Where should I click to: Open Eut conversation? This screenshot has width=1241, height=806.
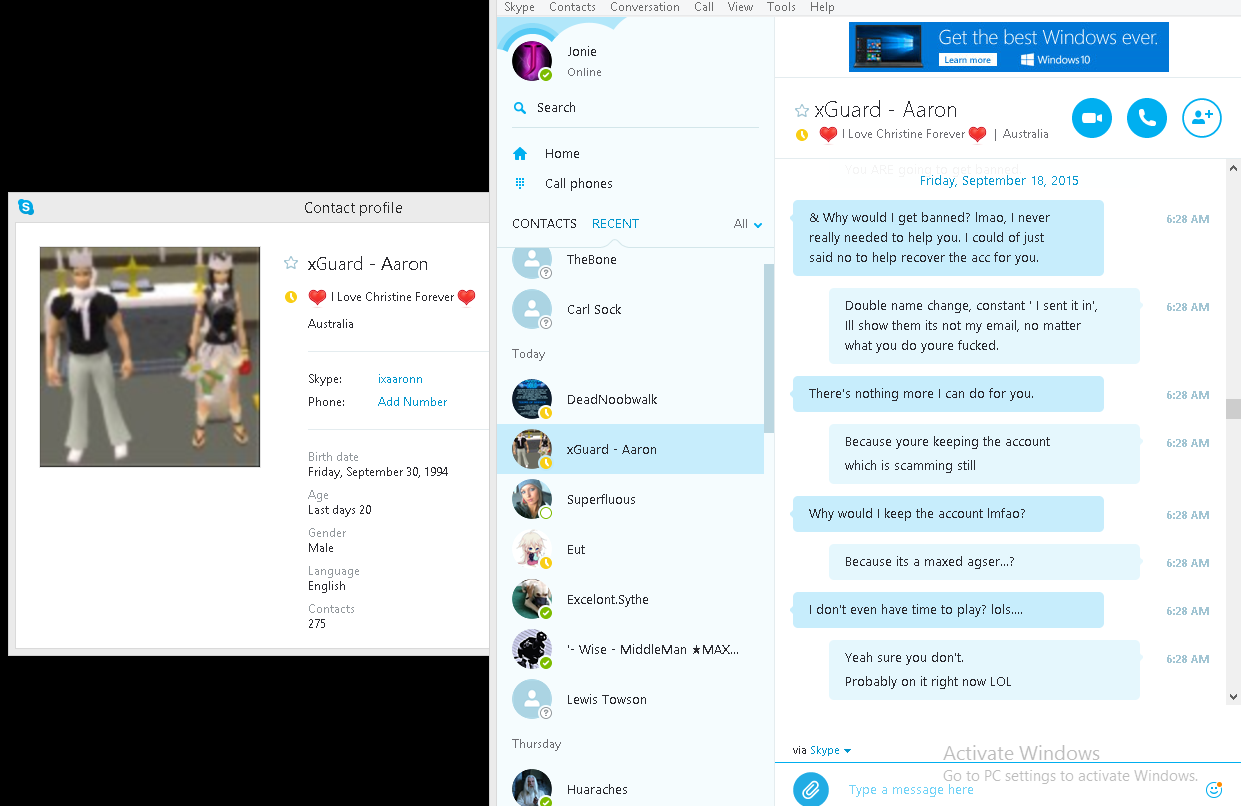[x=630, y=549]
